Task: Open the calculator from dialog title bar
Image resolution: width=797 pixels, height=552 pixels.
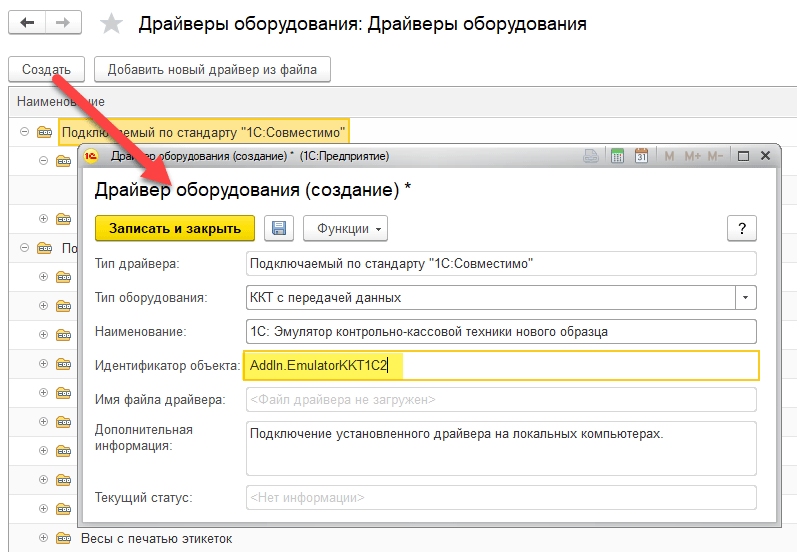Action: (x=617, y=156)
